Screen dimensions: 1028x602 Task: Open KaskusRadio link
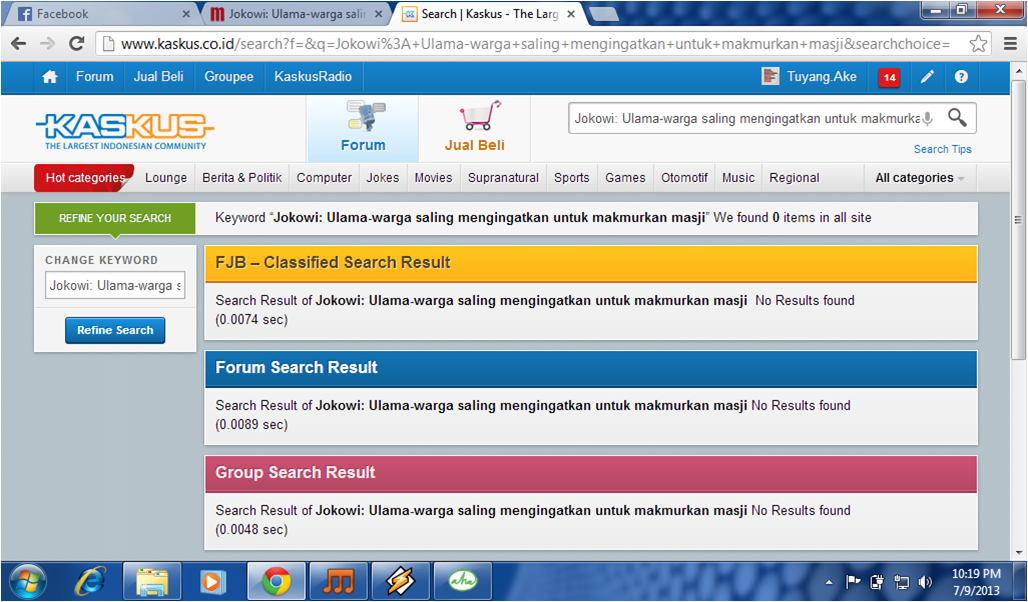(x=313, y=77)
